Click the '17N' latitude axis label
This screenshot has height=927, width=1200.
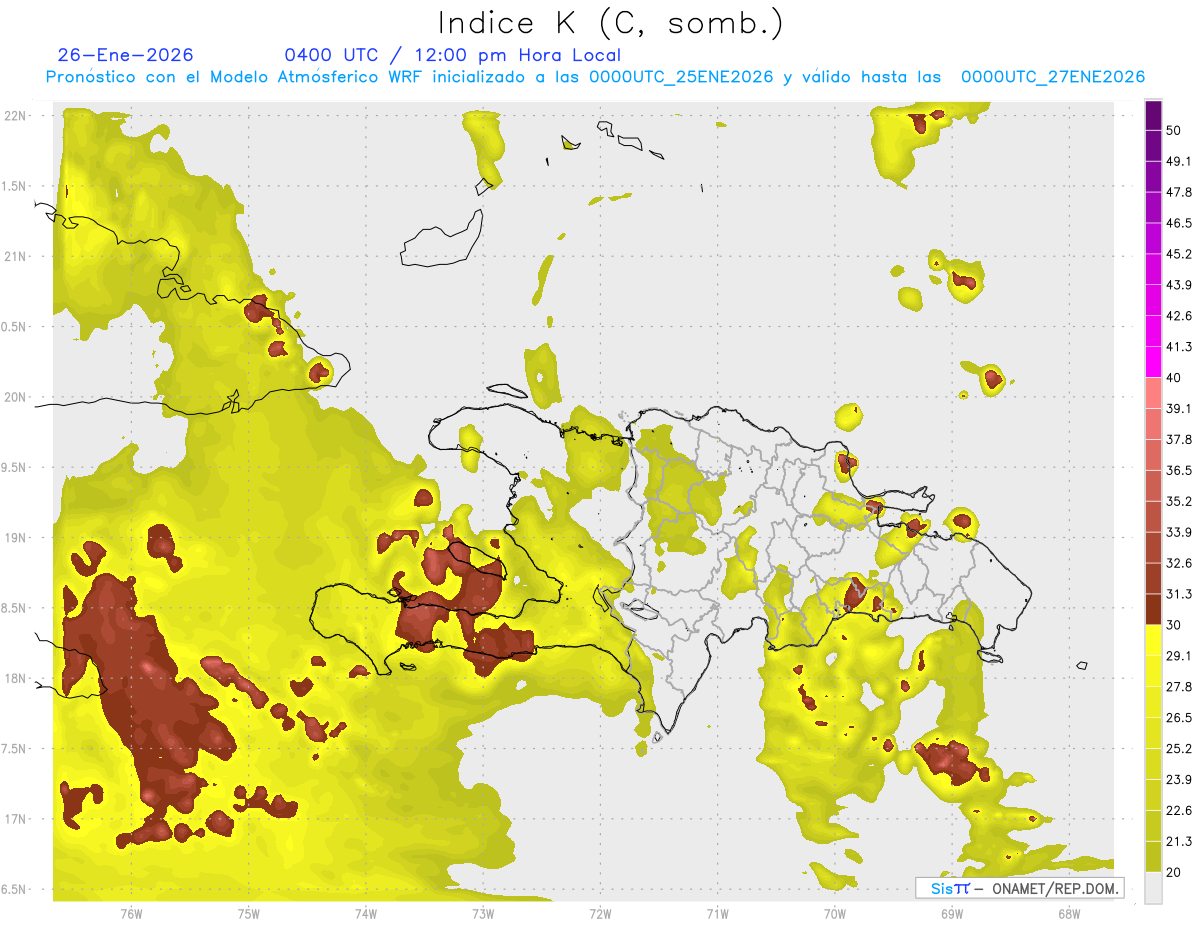[17, 819]
